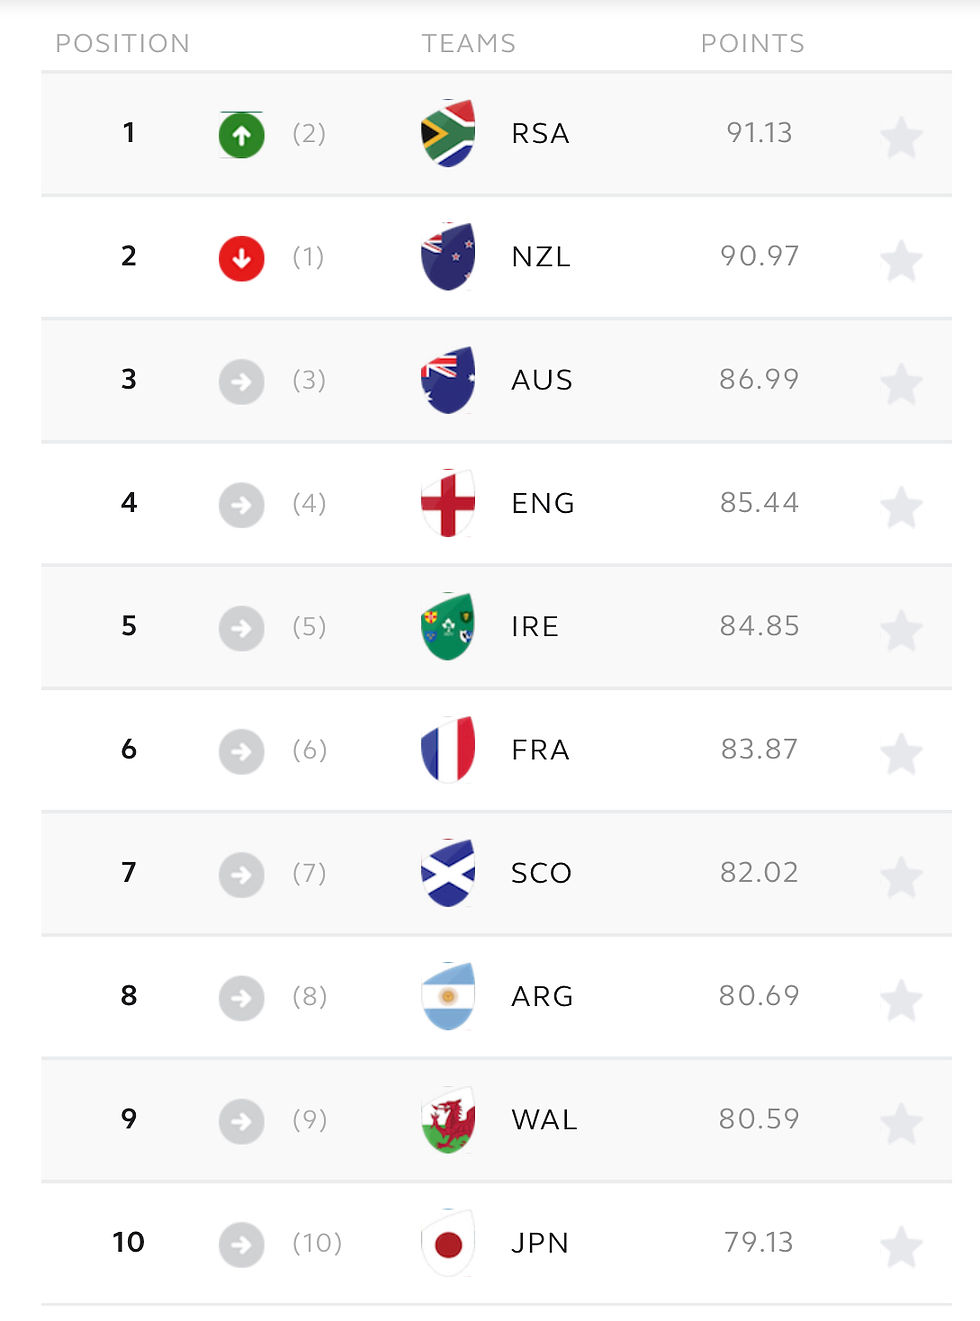Select the POINTS column header
The width and height of the screenshot is (980, 1321).
(x=752, y=43)
